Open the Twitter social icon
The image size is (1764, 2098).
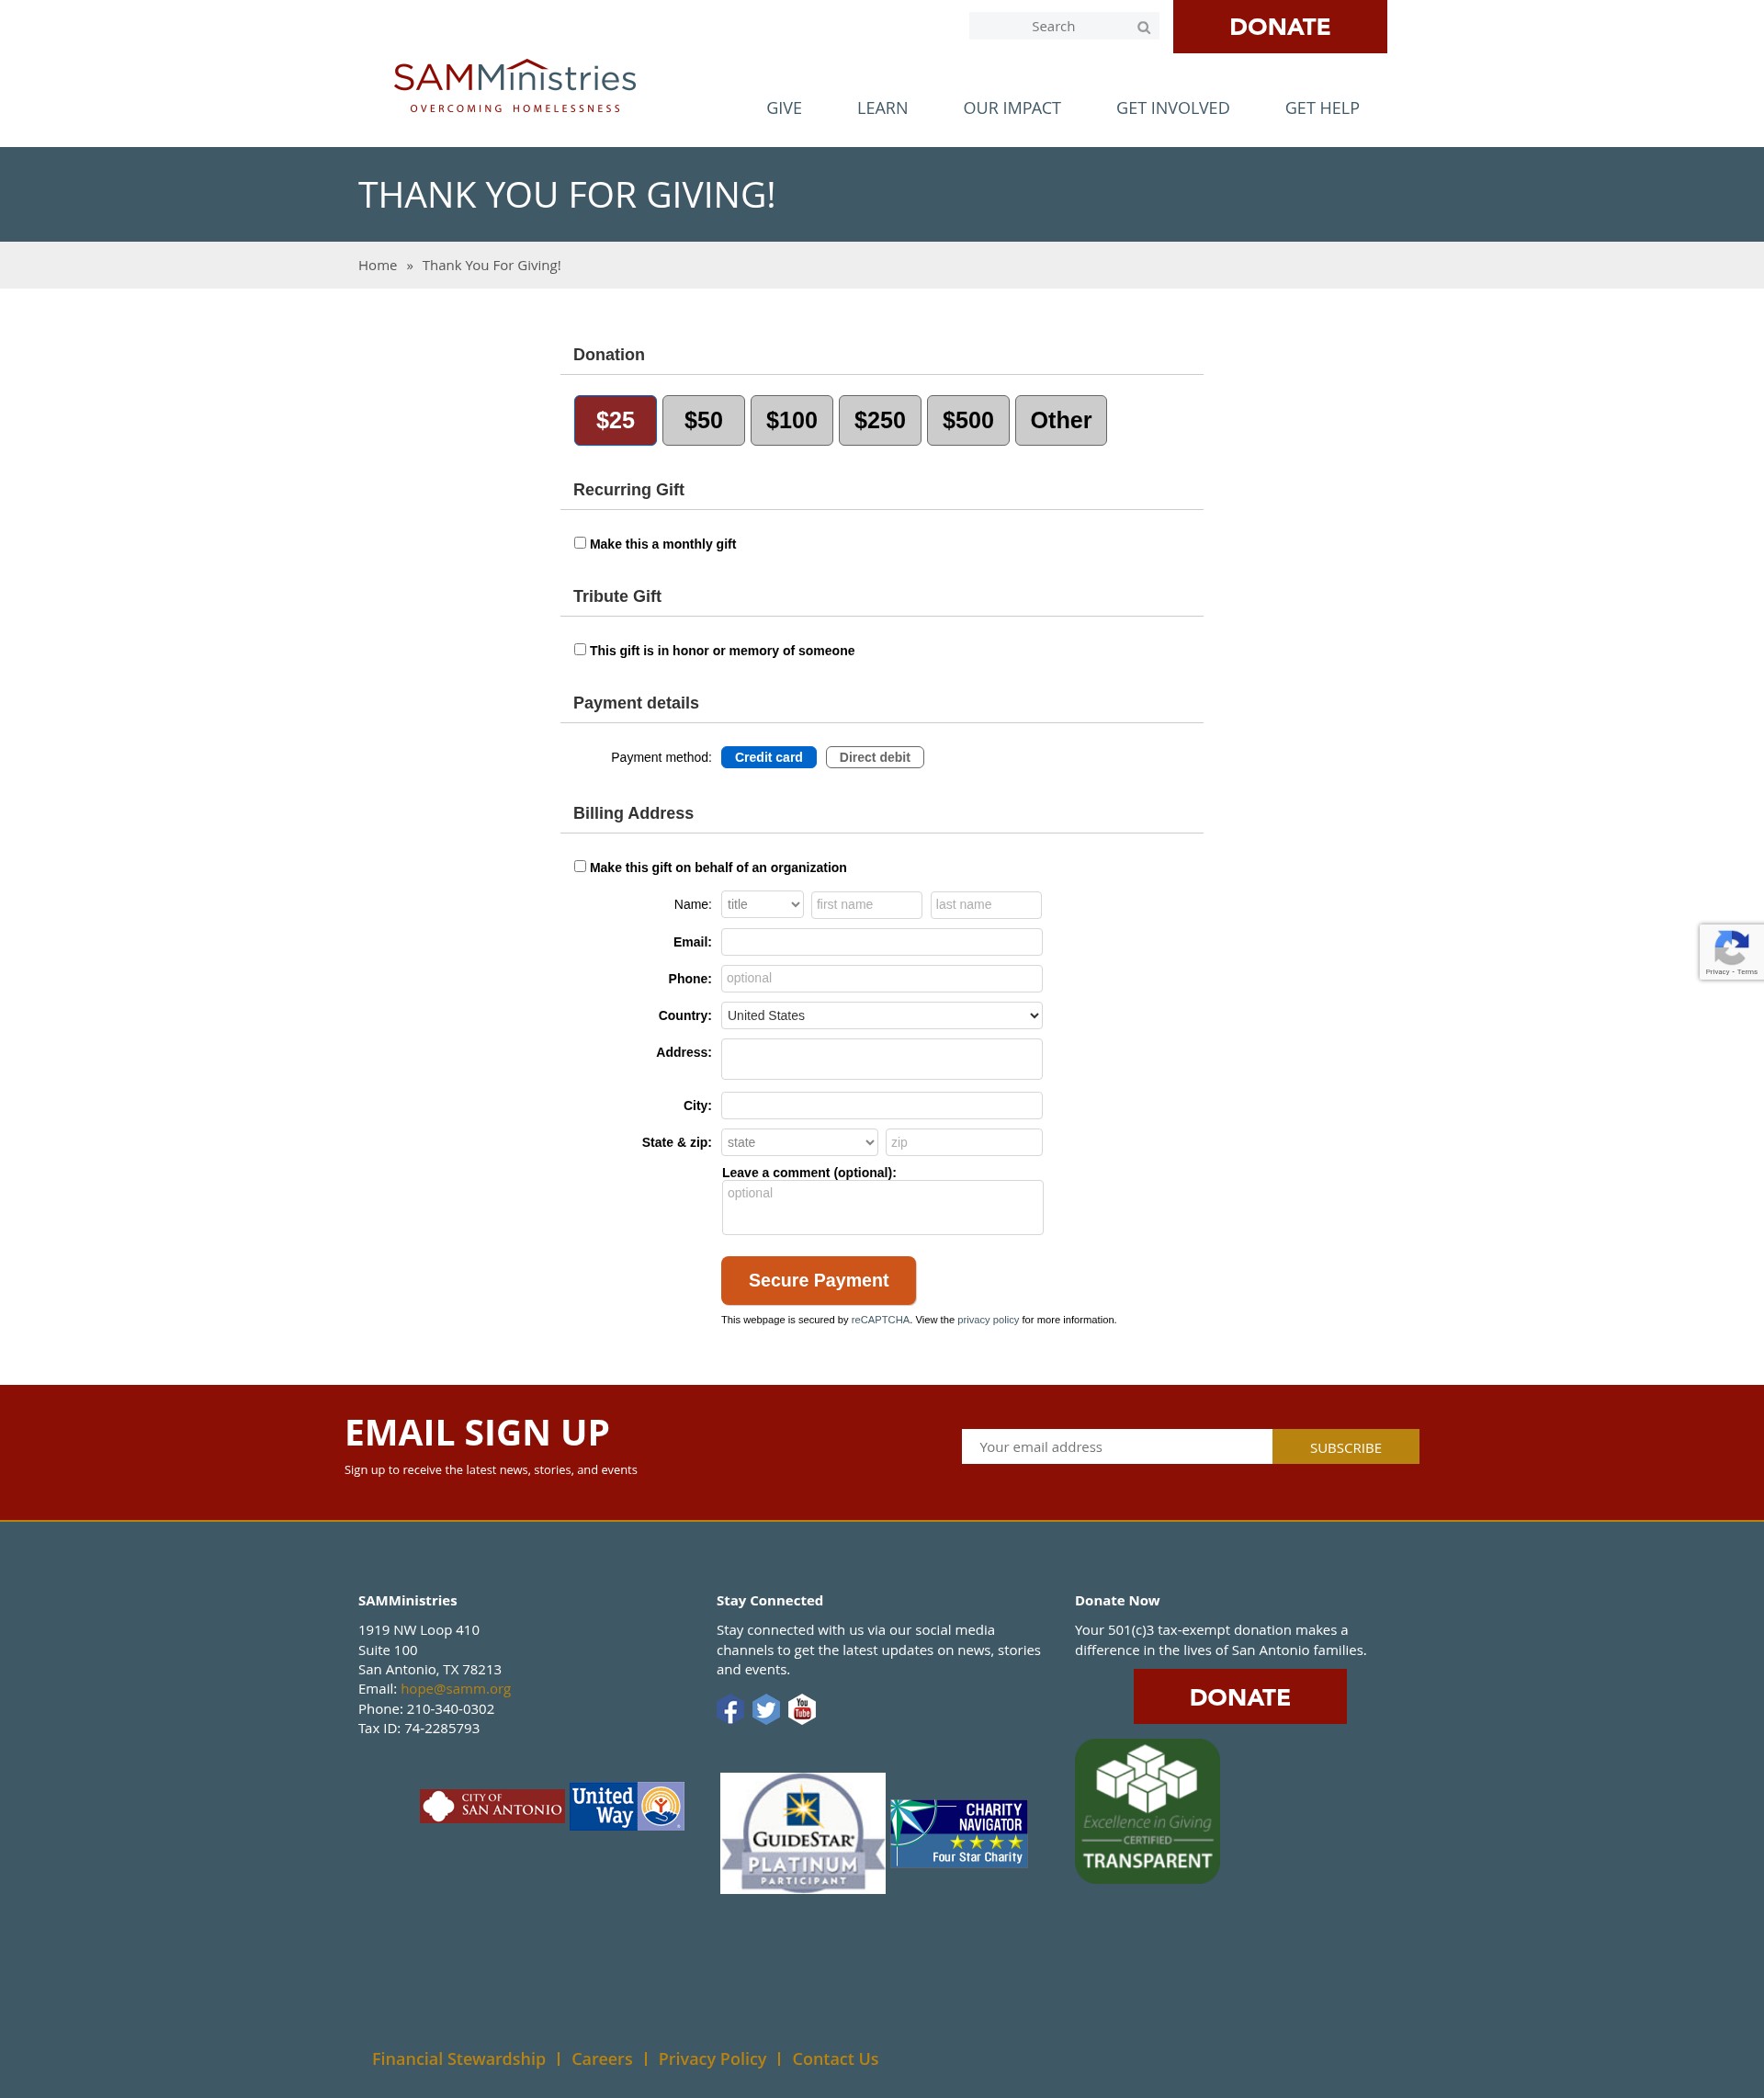pyautogui.click(x=766, y=1709)
